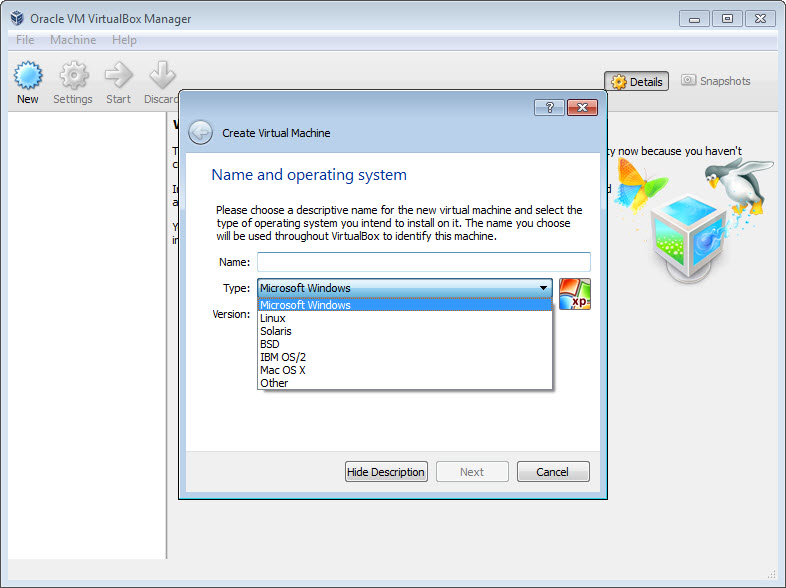Open the Machine menu
Screen dimensions: 786x588
point(73,40)
